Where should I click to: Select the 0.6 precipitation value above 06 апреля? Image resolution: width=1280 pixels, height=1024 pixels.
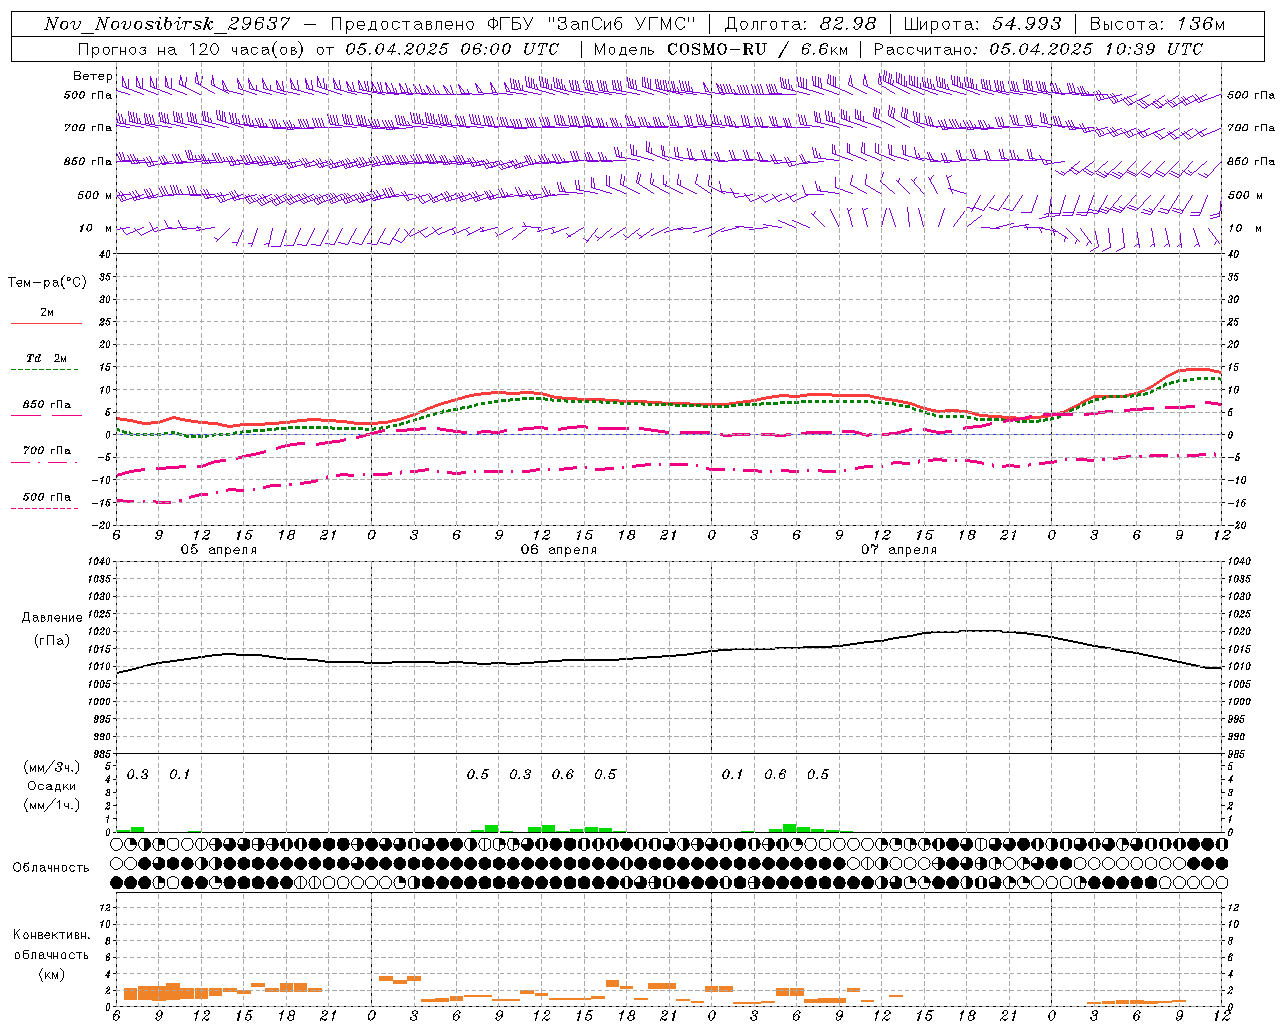click(x=563, y=775)
